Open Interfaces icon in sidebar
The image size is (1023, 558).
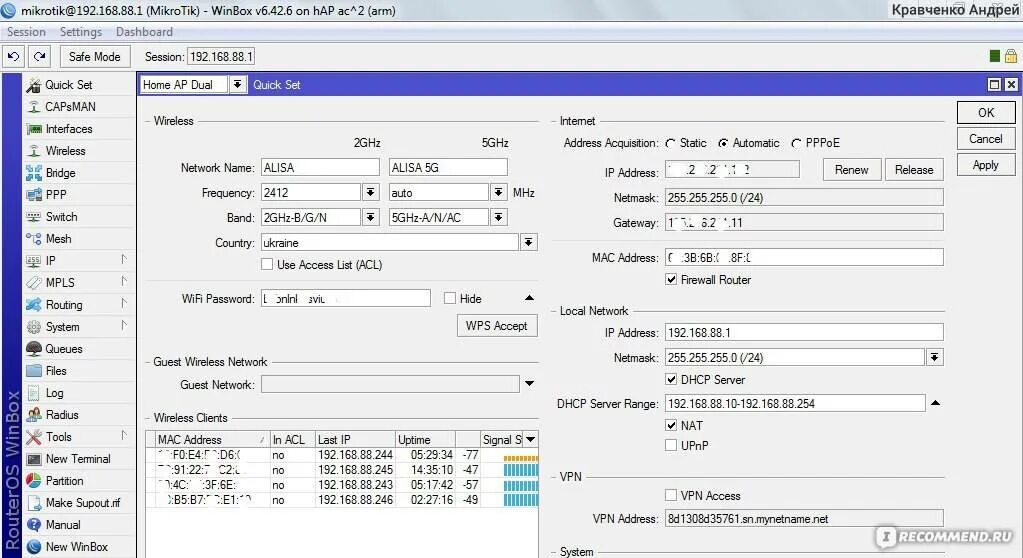coord(33,129)
